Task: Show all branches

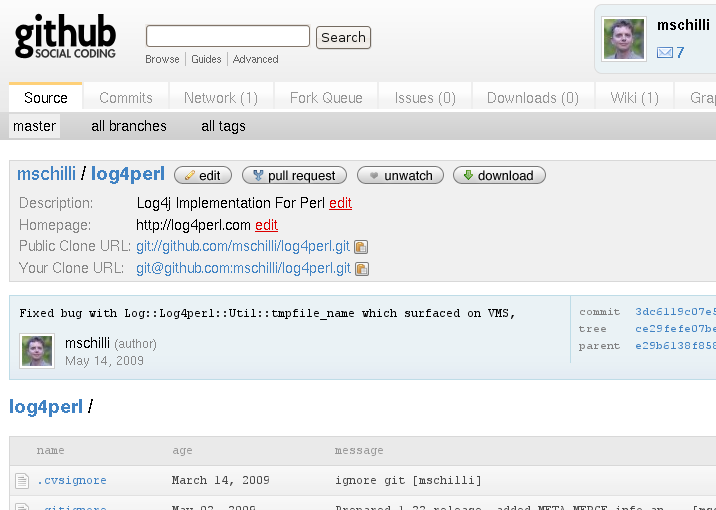Action: pos(129,126)
